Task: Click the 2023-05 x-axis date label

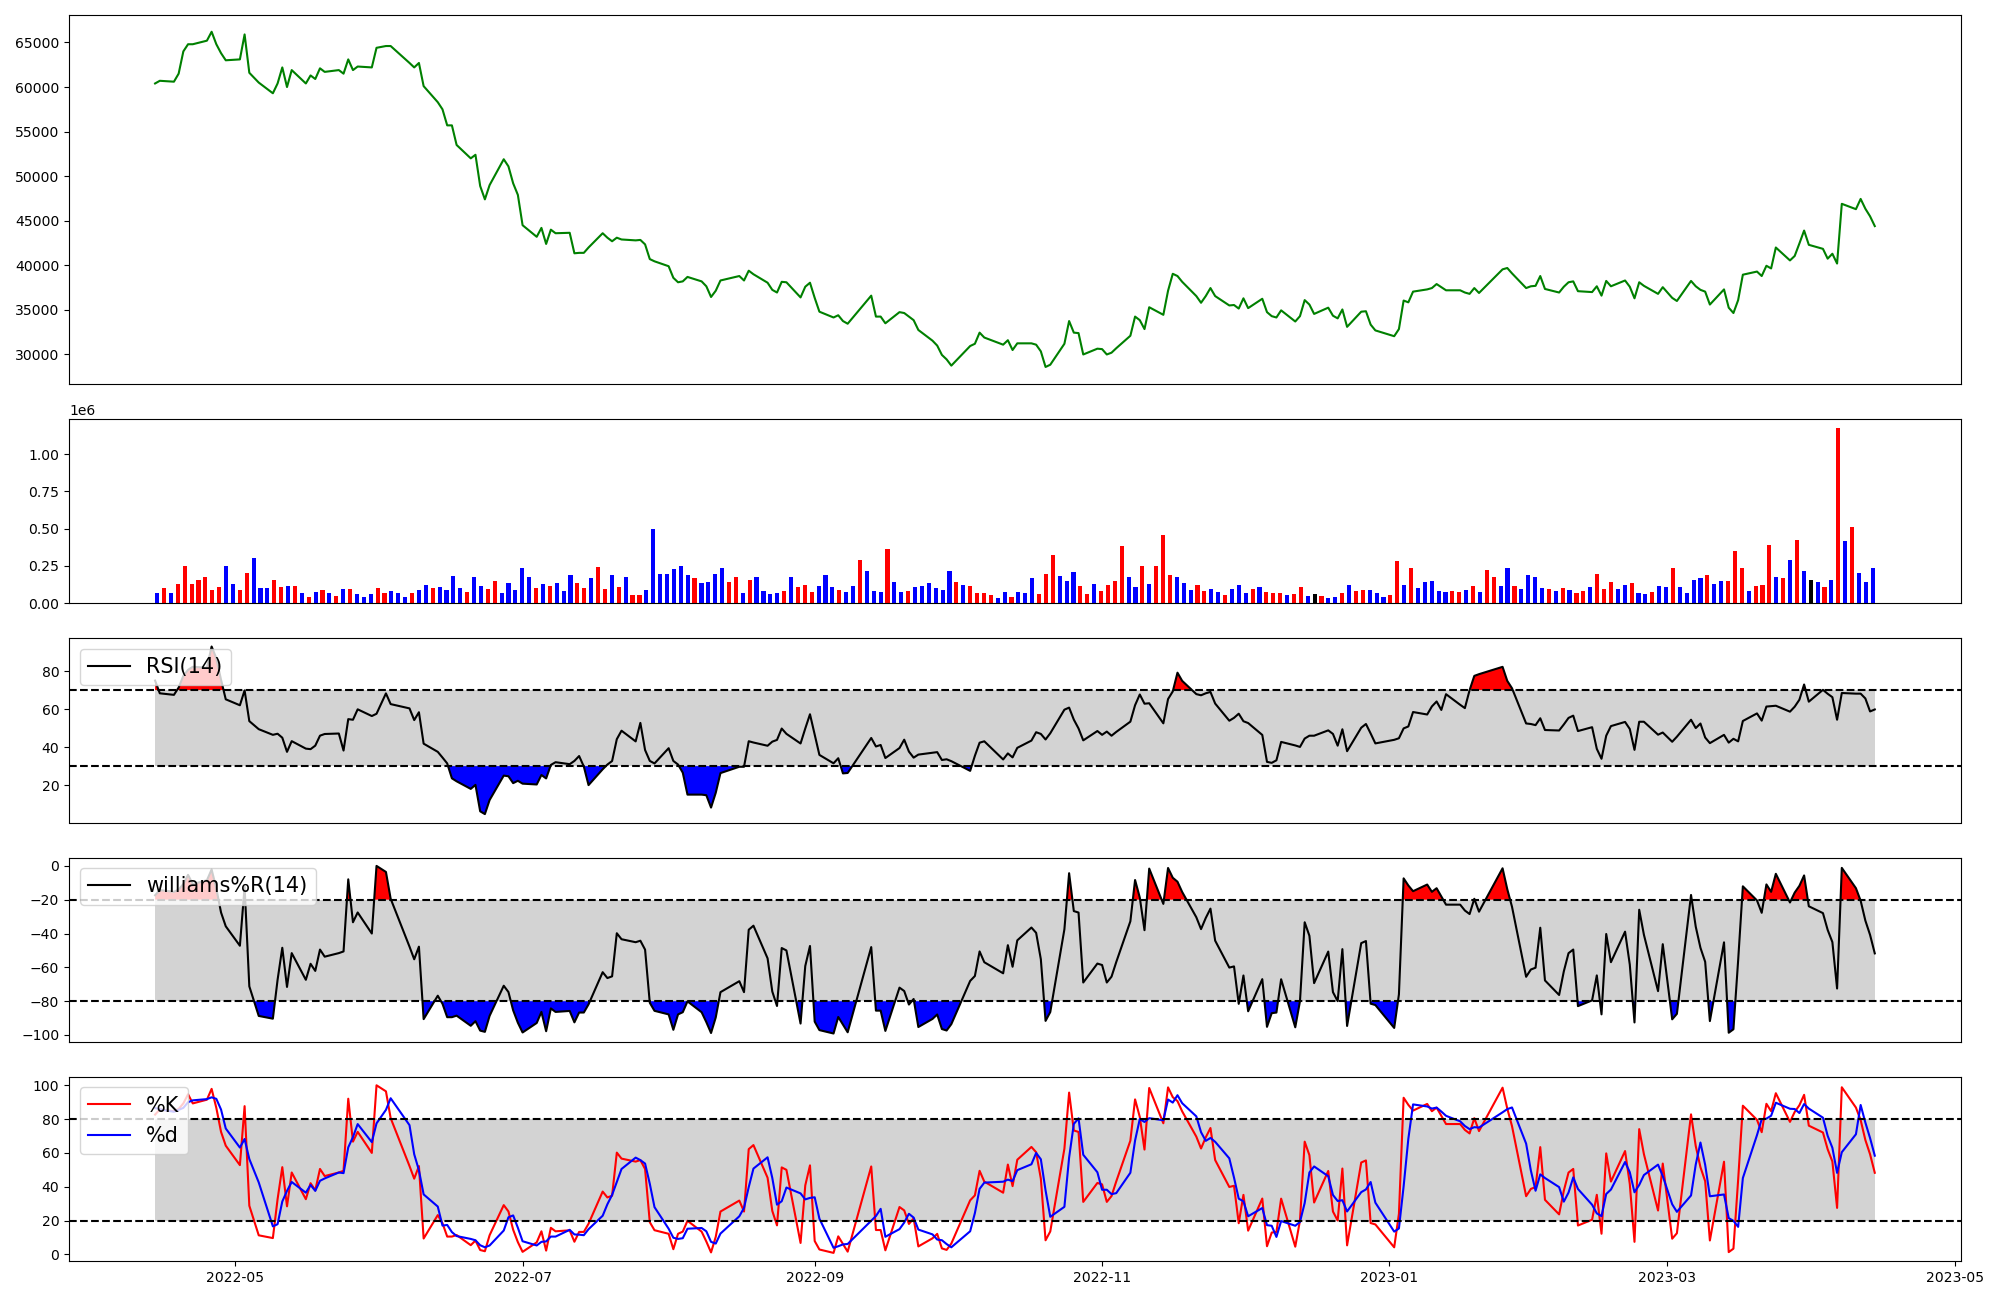Action: 1954,1277
